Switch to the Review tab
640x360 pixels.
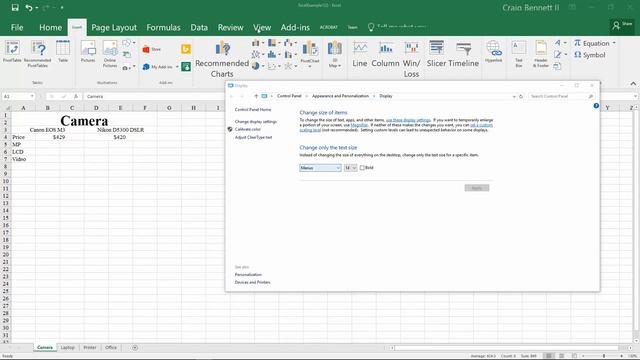coord(230,27)
